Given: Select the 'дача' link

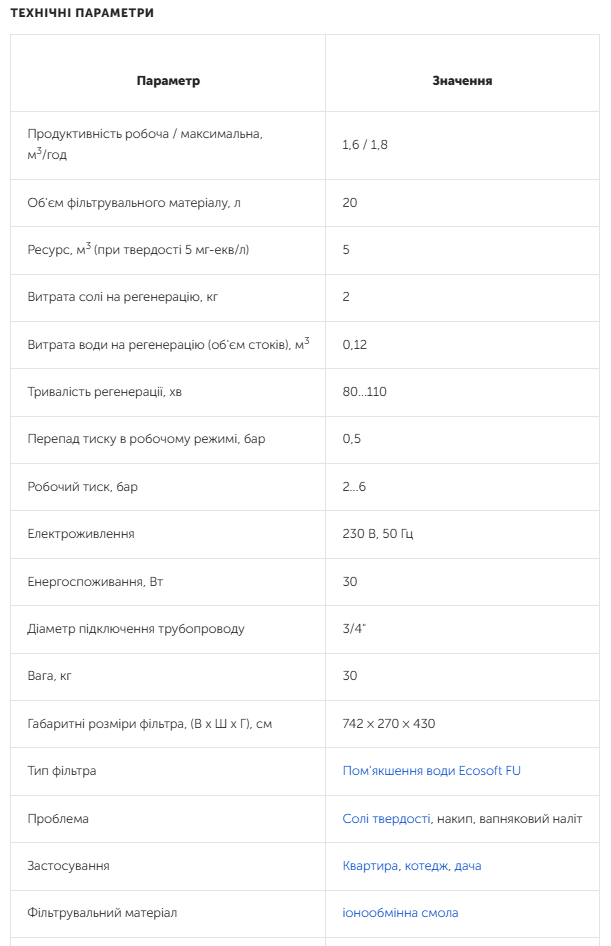Looking at the screenshot, I should pos(468,866).
